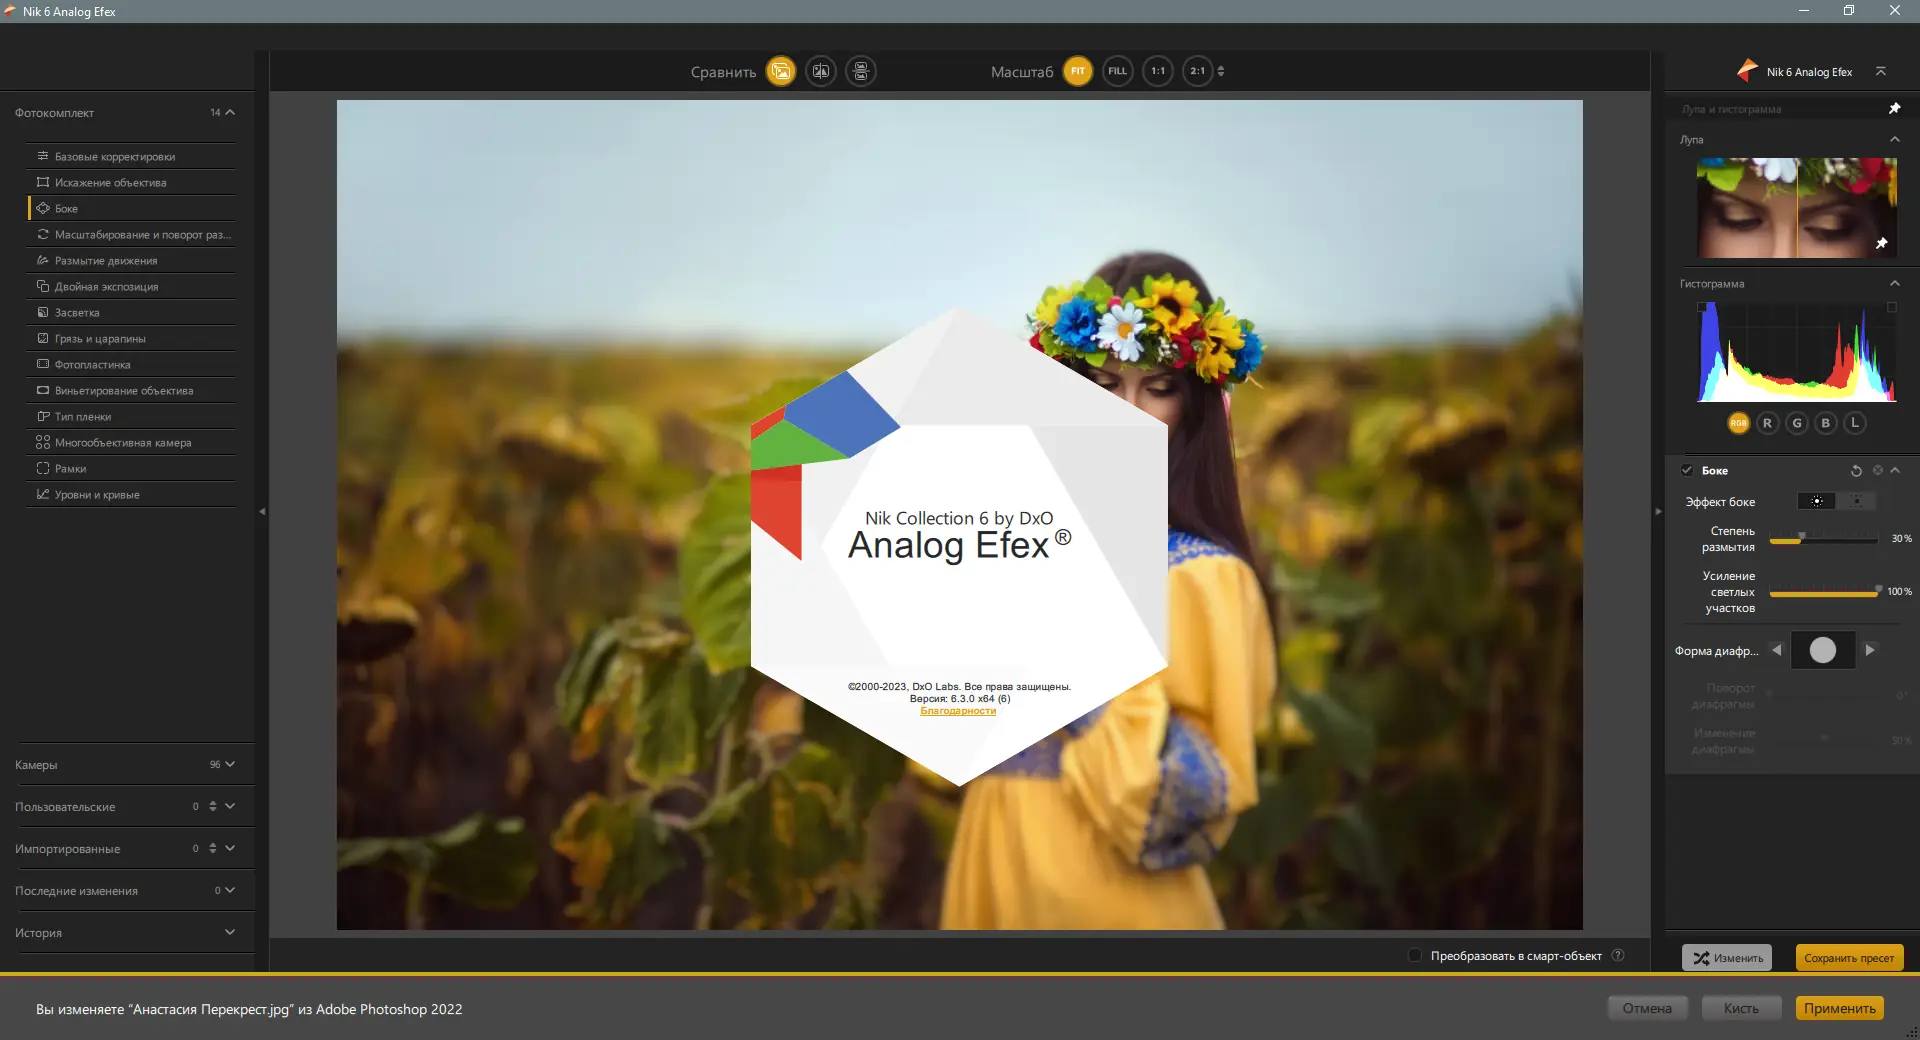Image resolution: width=1920 pixels, height=1040 pixels.
Task: Switch to top-bottom split compare view
Action: [861, 71]
